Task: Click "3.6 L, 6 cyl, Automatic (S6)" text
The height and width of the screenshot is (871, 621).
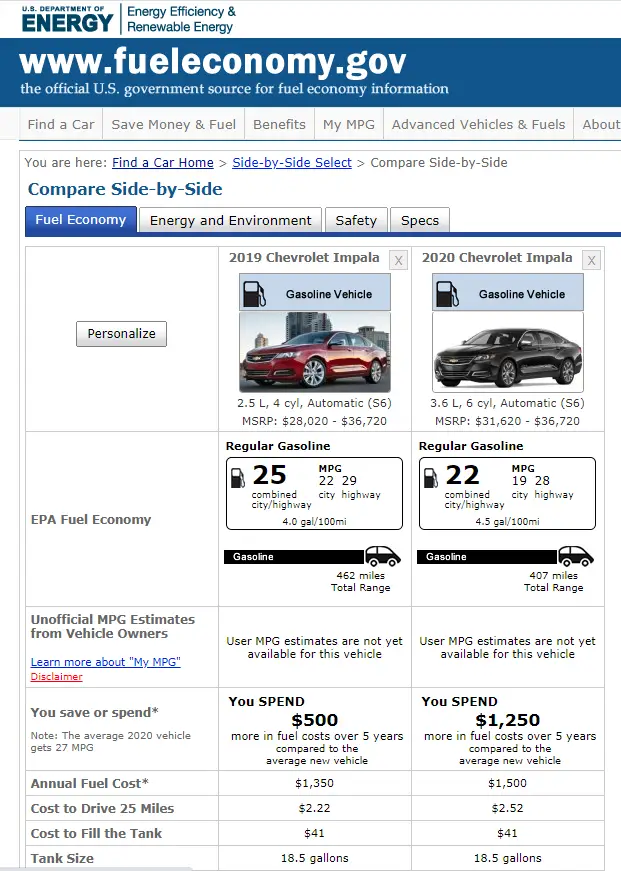Action: tap(507, 403)
